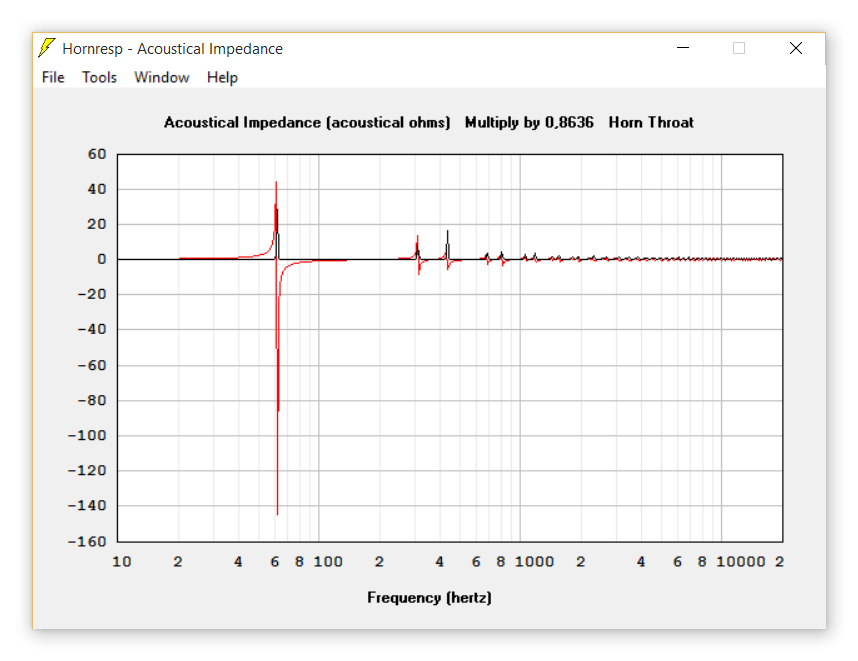Open the Window menu
This screenshot has width=858, height=661.
pyautogui.click(x=162, y=78)
